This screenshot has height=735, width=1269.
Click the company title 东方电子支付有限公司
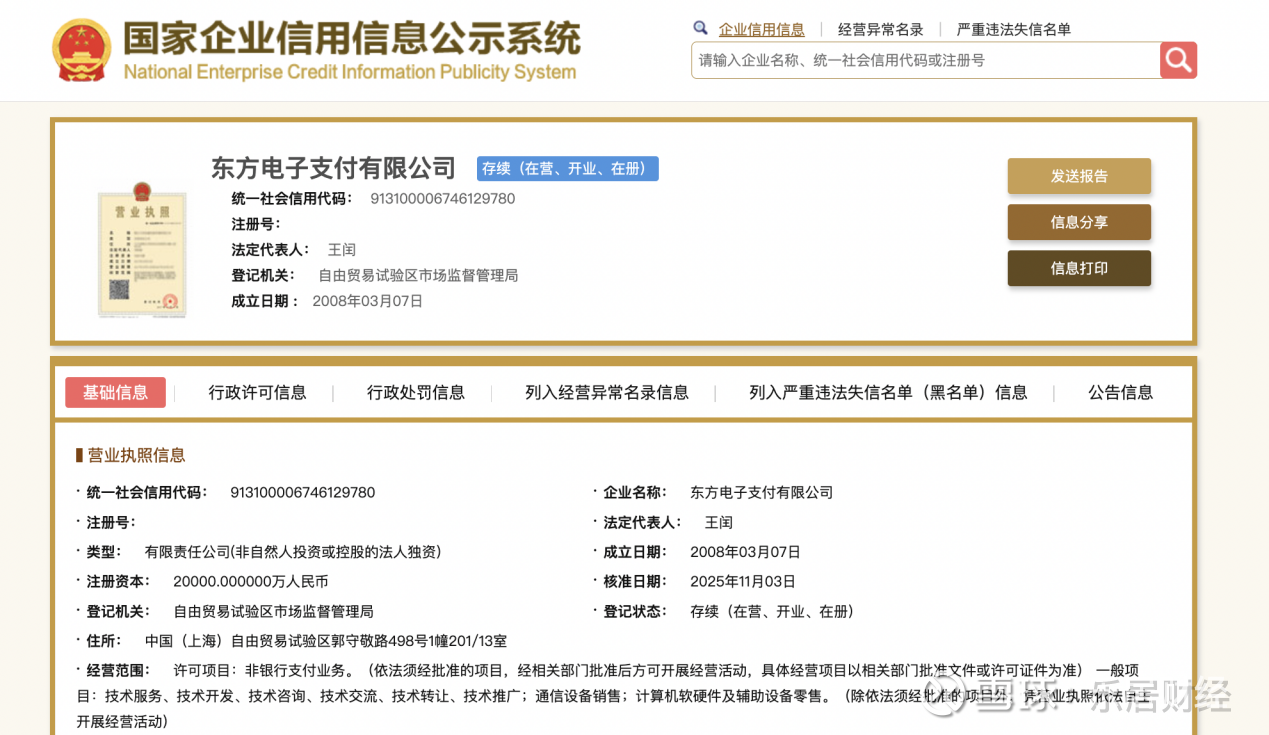pyautogui.click(x=333, y=168)
